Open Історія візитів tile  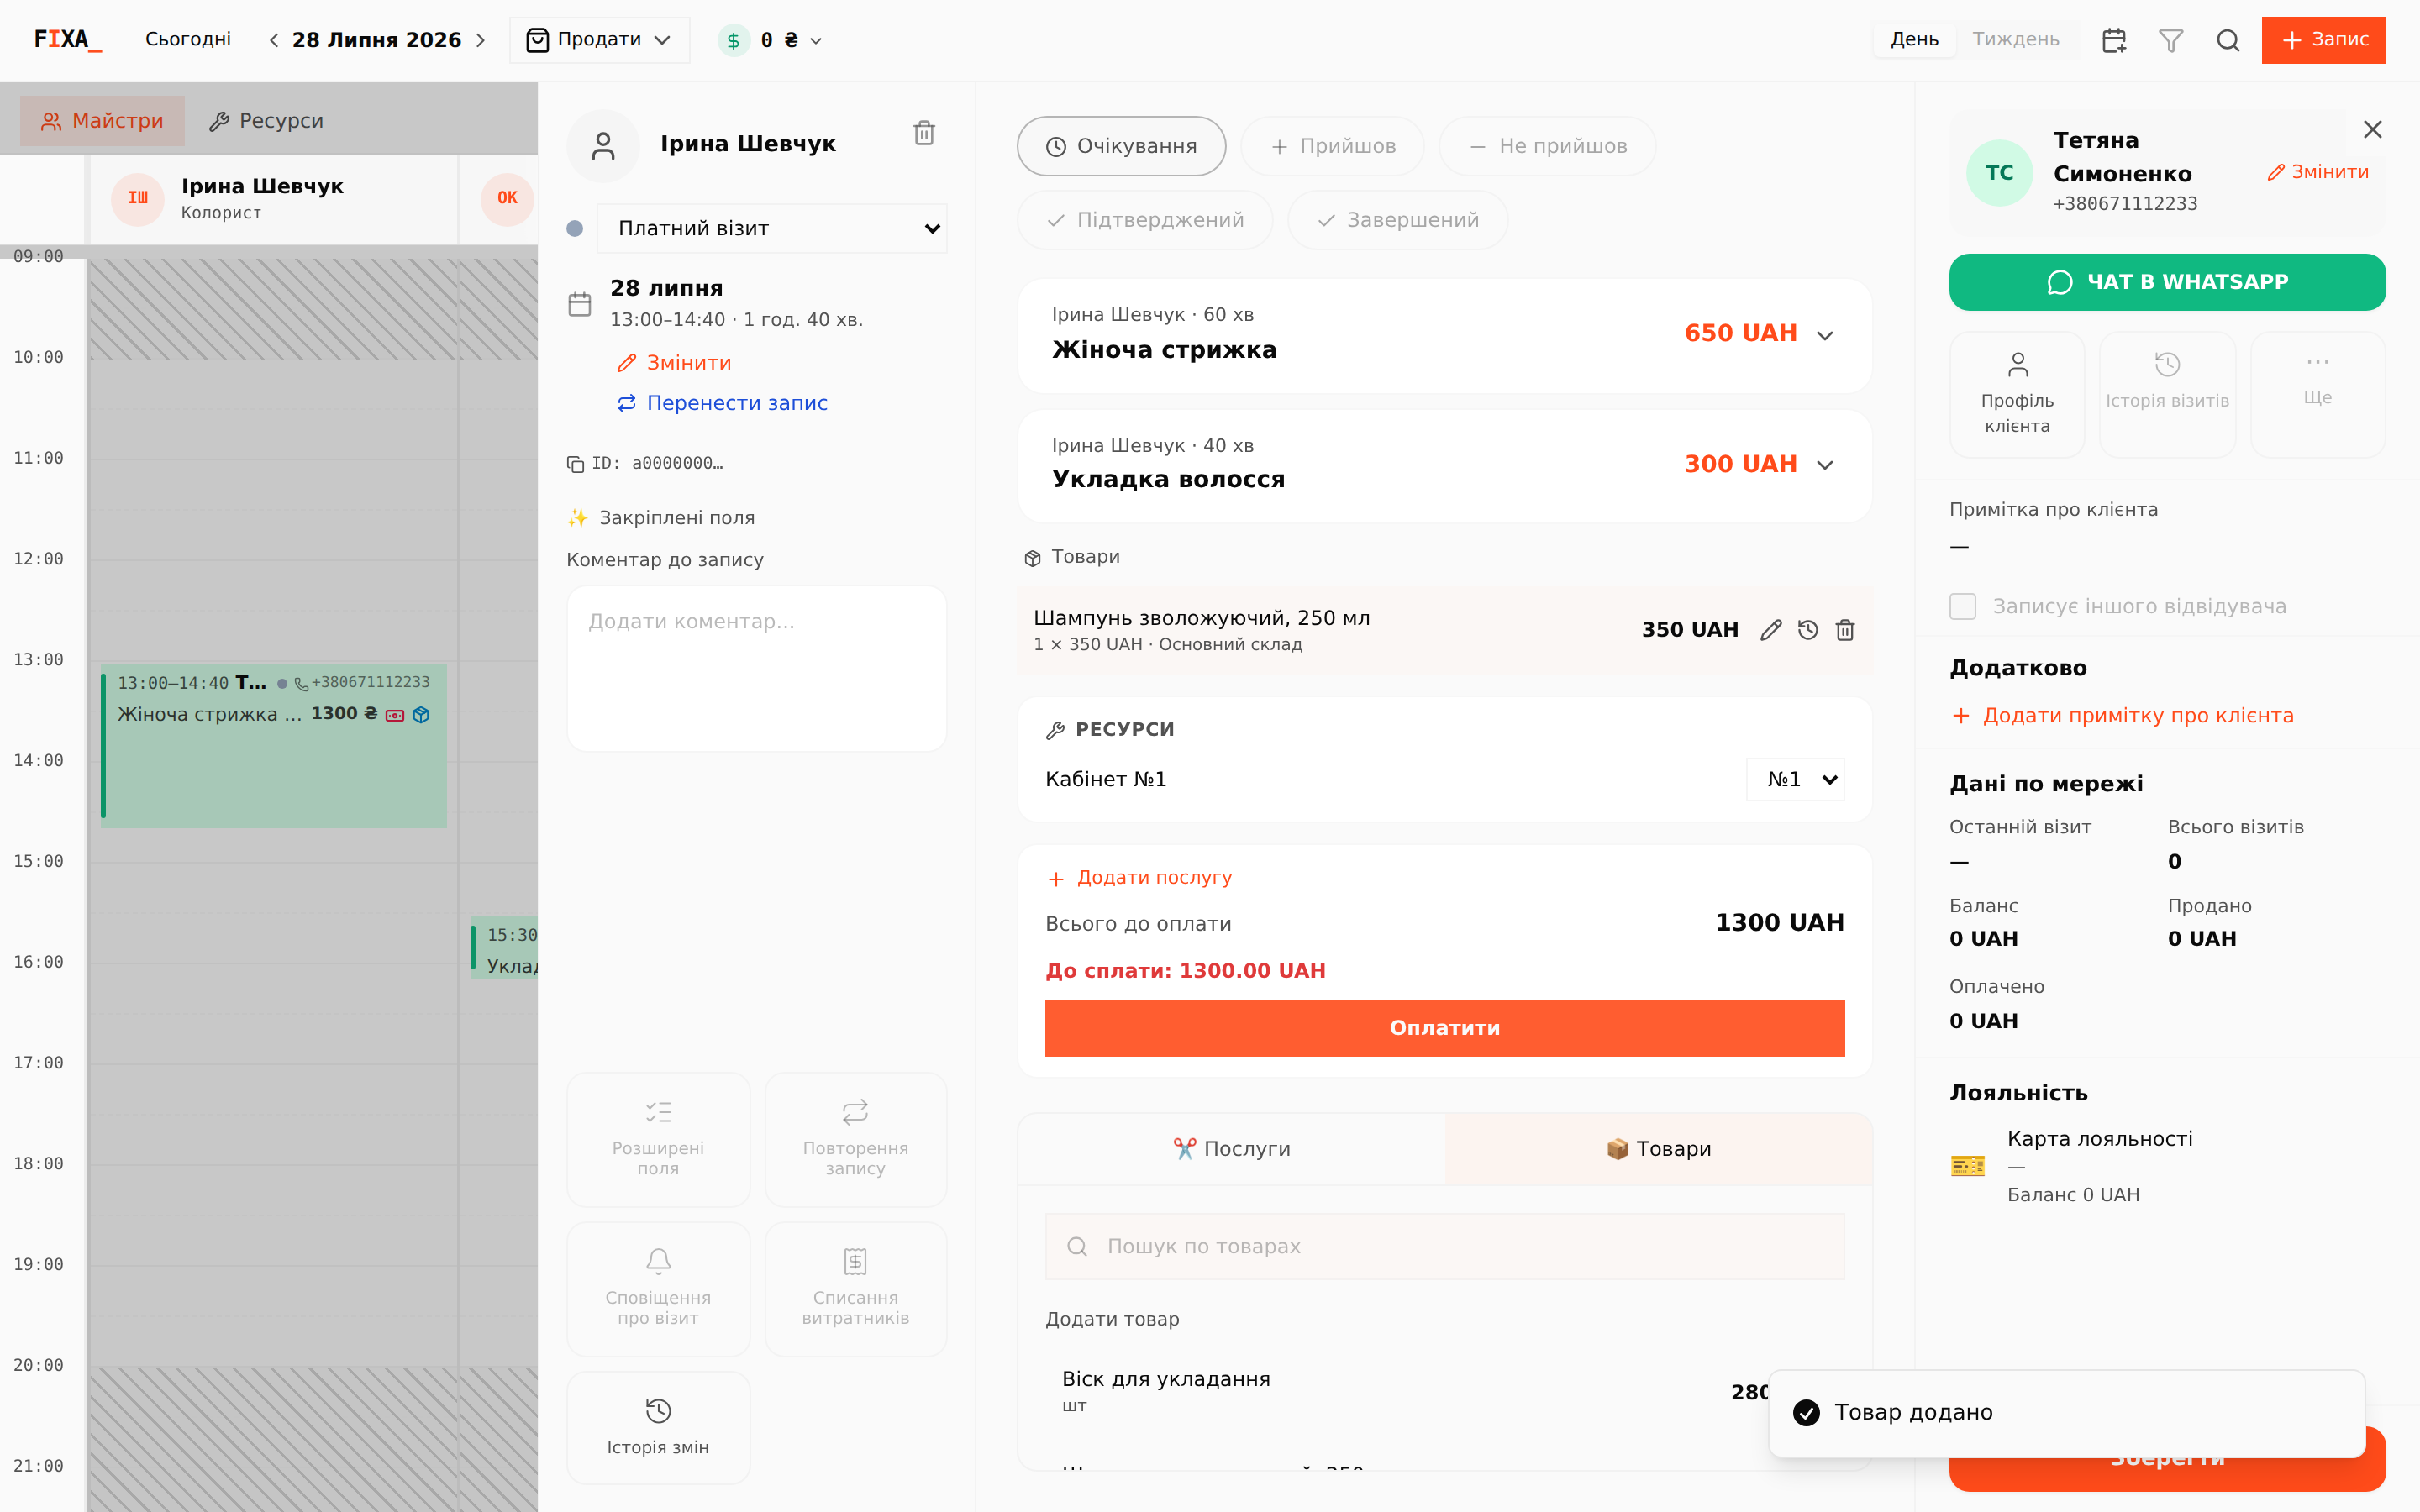coord(2167,394)
